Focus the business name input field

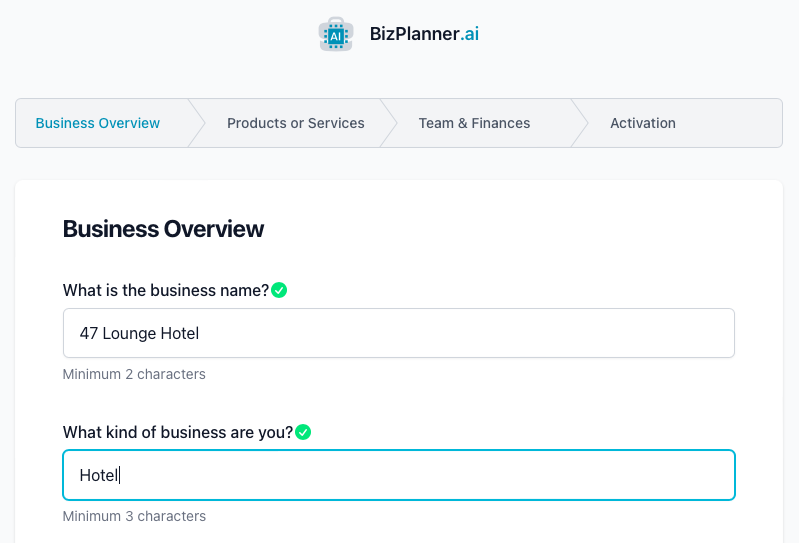[398, 333]
